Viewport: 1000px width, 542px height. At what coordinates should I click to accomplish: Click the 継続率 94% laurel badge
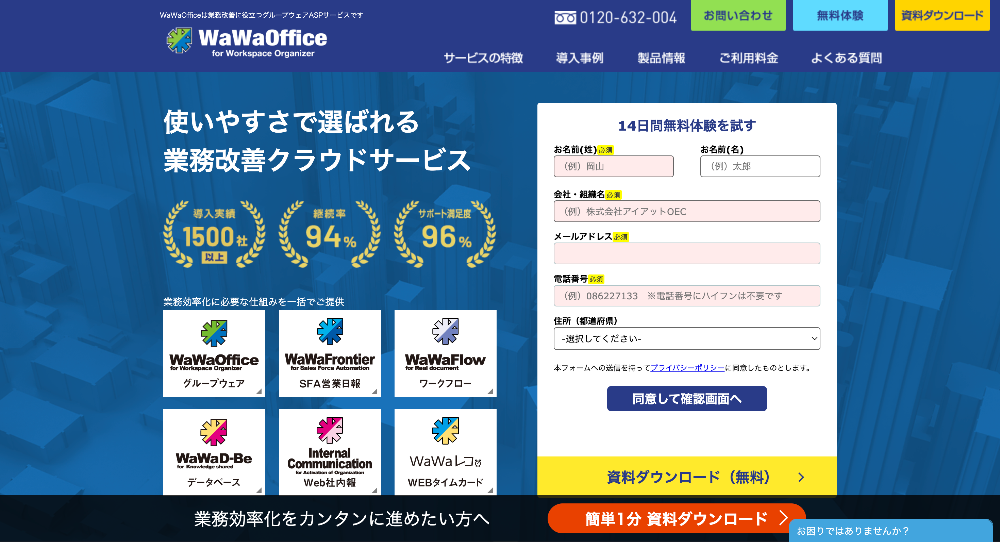pos(330,233)
